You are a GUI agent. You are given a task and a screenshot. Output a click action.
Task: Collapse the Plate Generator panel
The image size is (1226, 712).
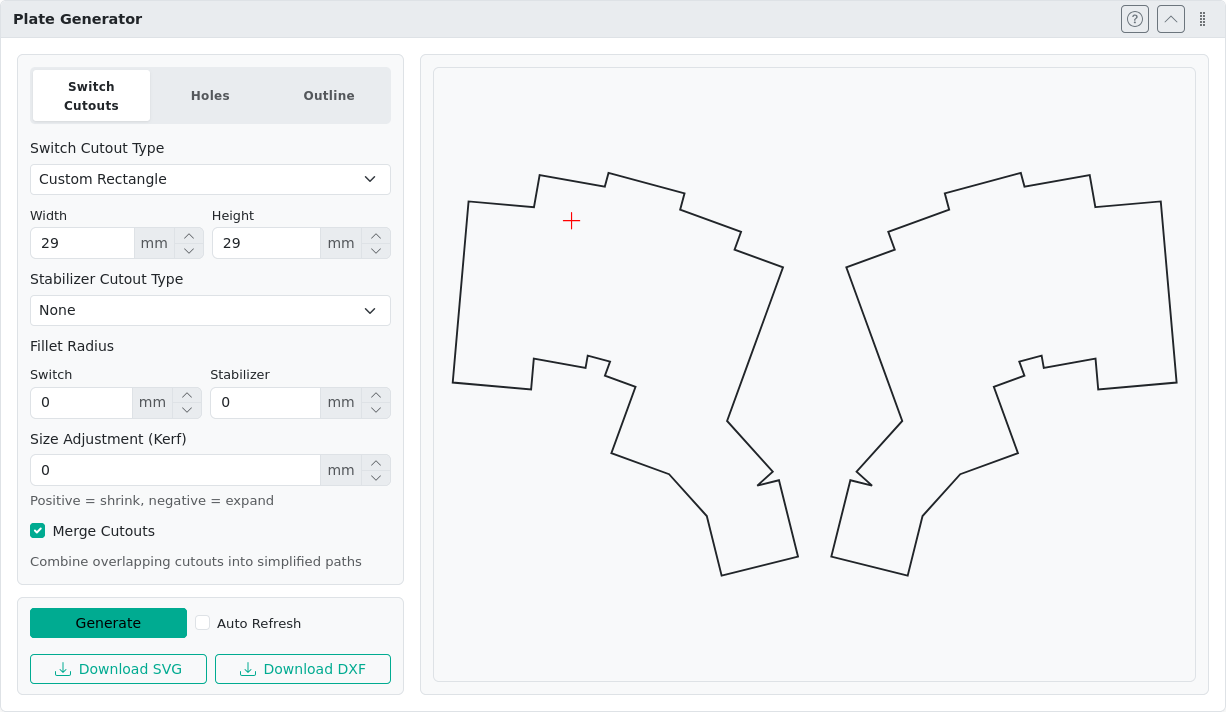tap(1171, 19)
